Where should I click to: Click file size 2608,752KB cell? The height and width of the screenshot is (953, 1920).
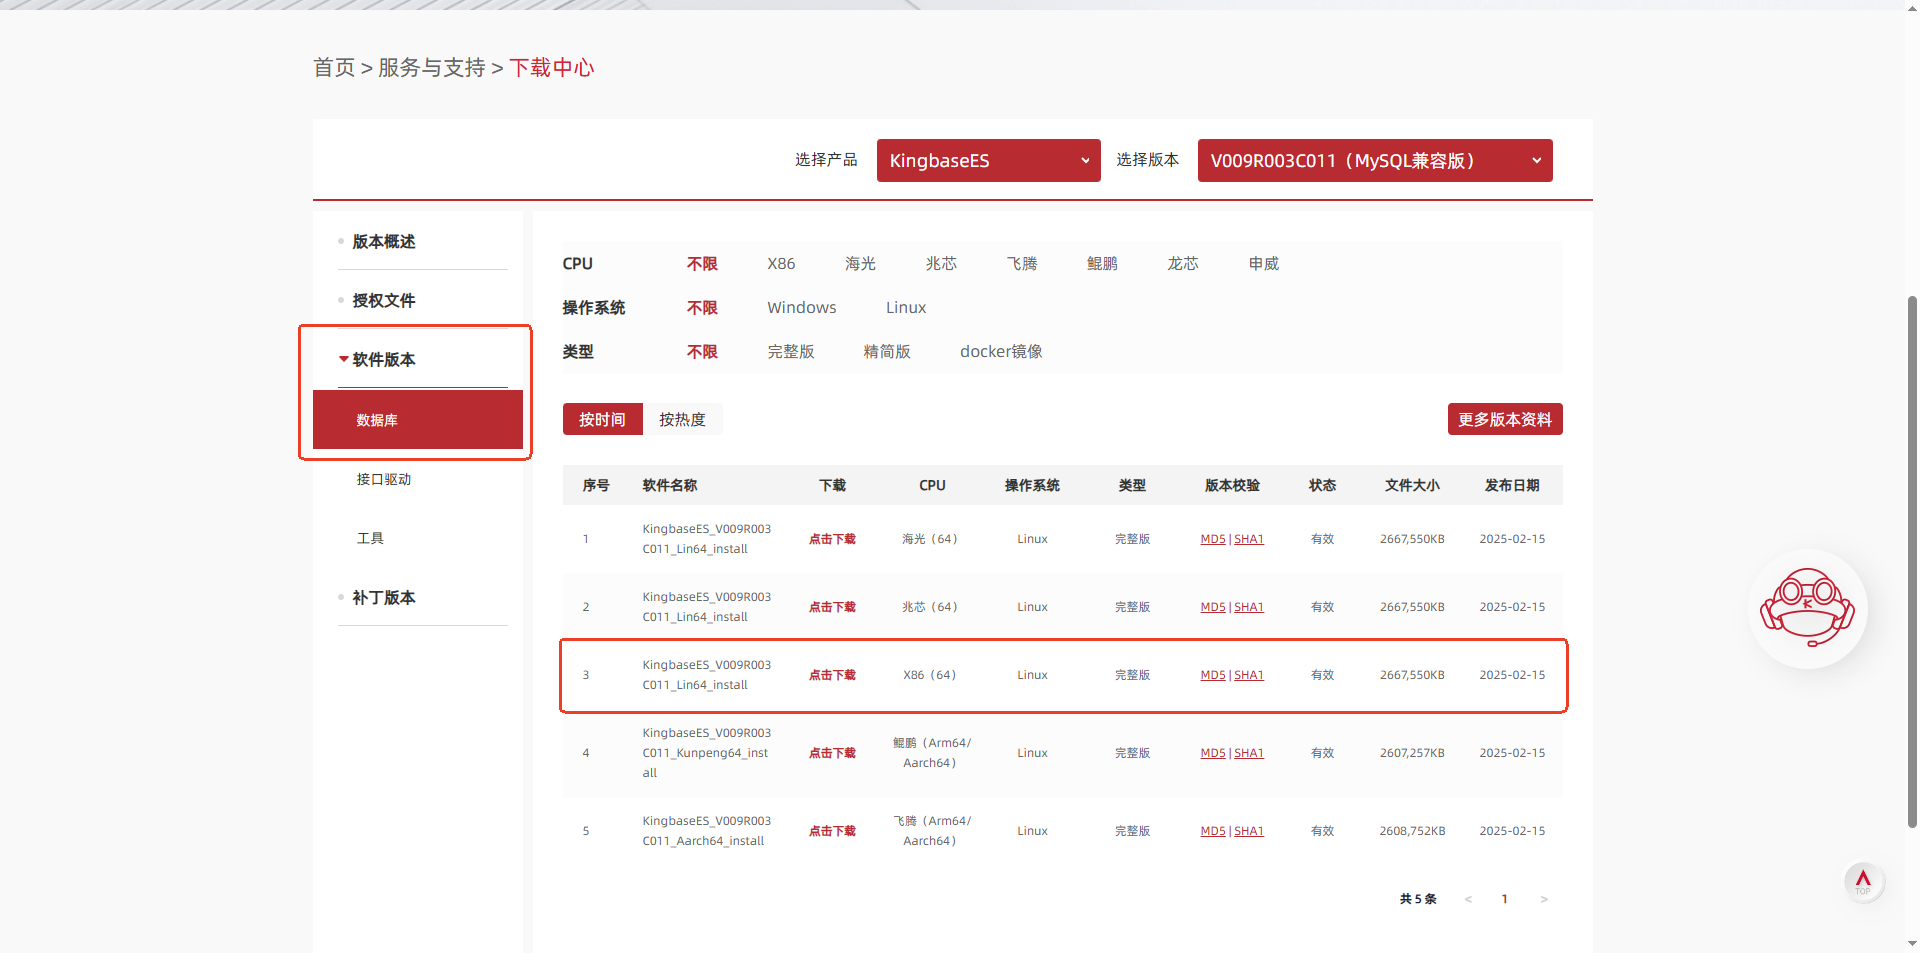pyautogui.click(x=1412, y=831)
